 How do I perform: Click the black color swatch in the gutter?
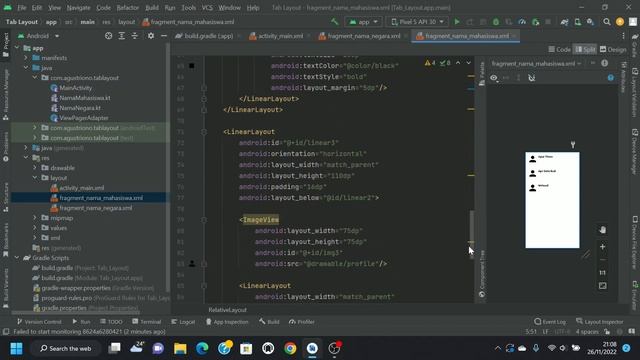[x=192, y=66]
